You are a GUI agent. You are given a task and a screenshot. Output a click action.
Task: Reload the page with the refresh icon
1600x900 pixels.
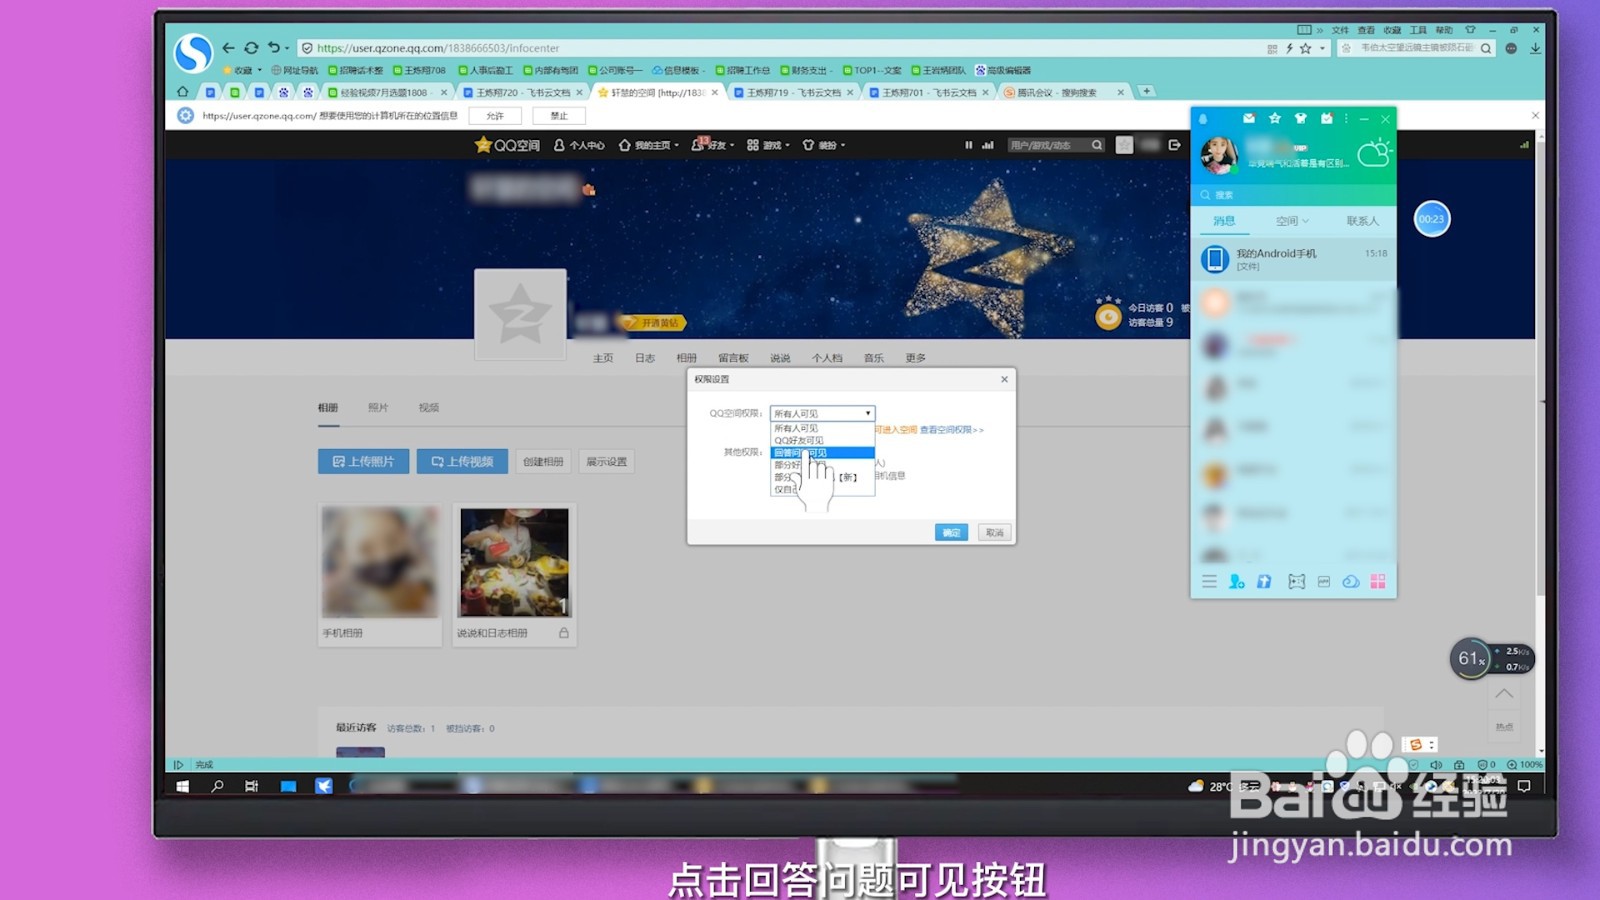point(251,48)
